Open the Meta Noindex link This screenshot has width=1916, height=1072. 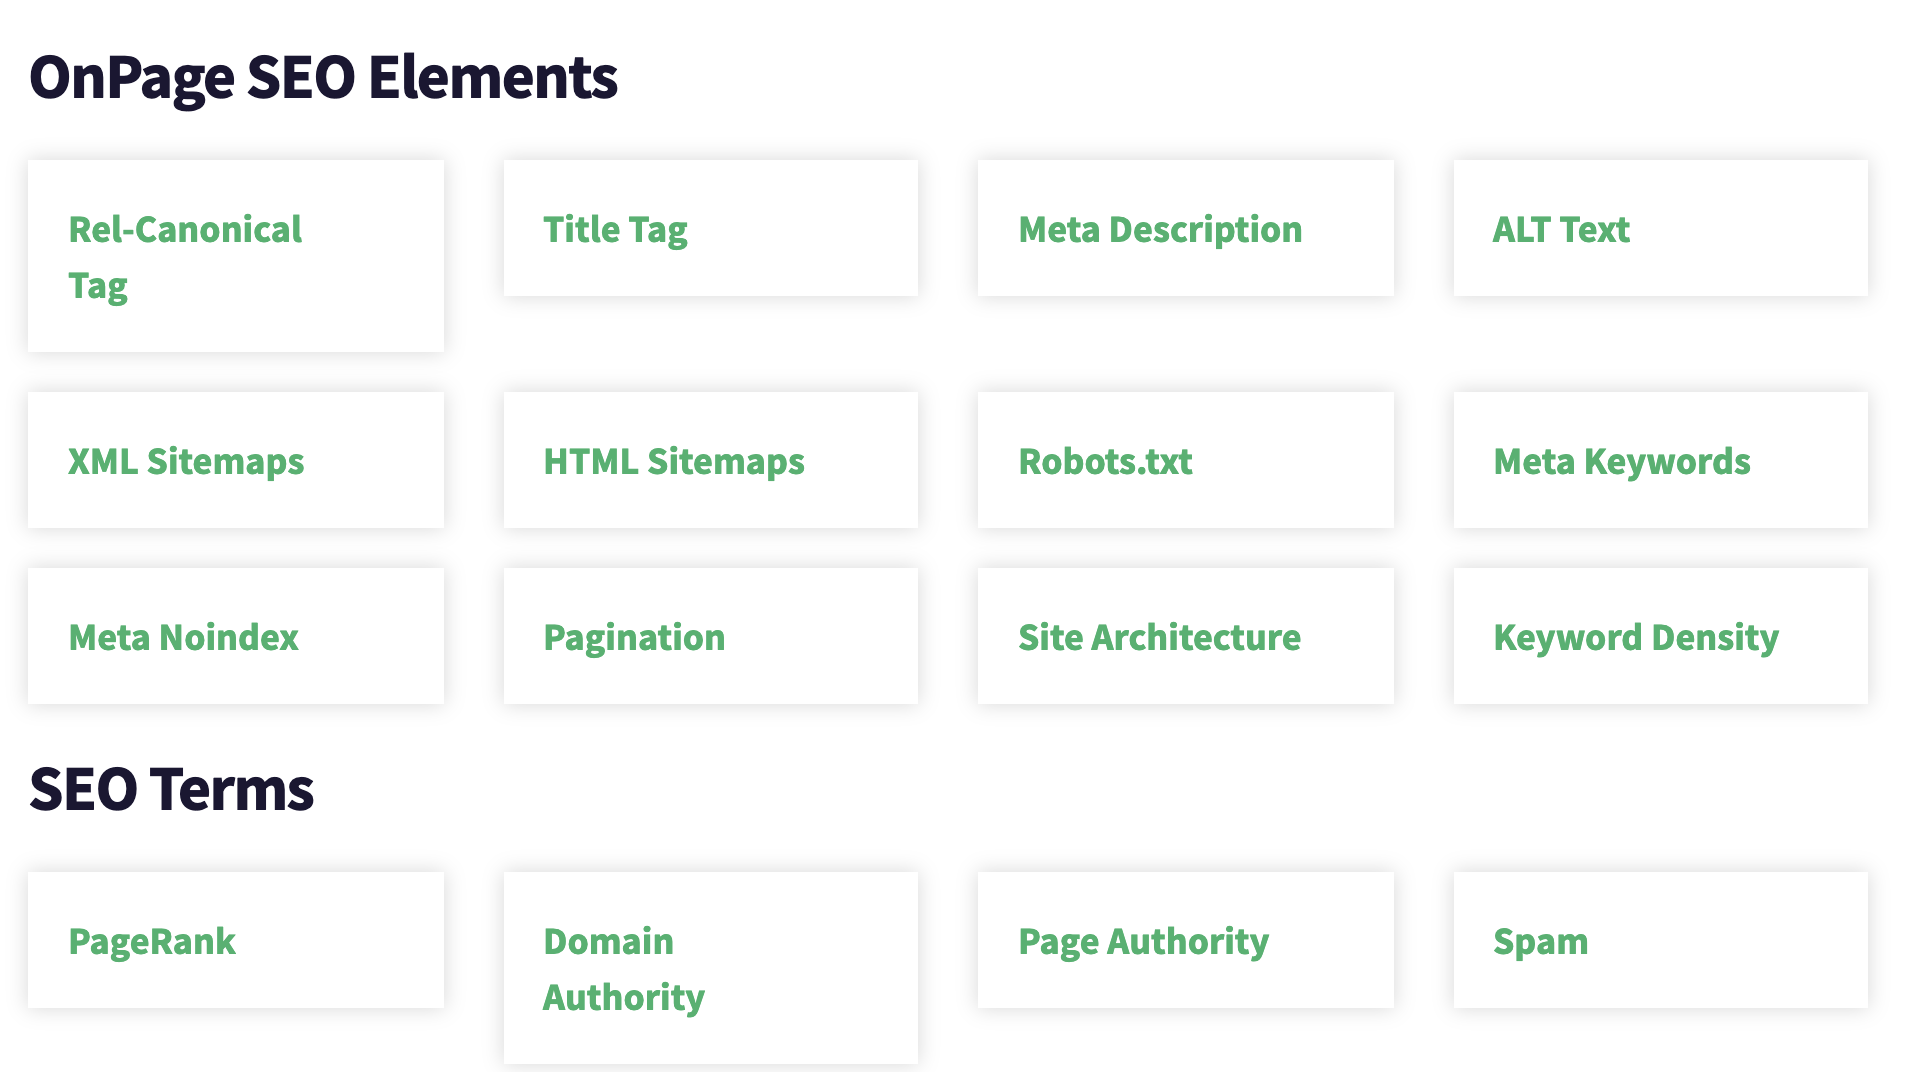click(x=184, y=638)
